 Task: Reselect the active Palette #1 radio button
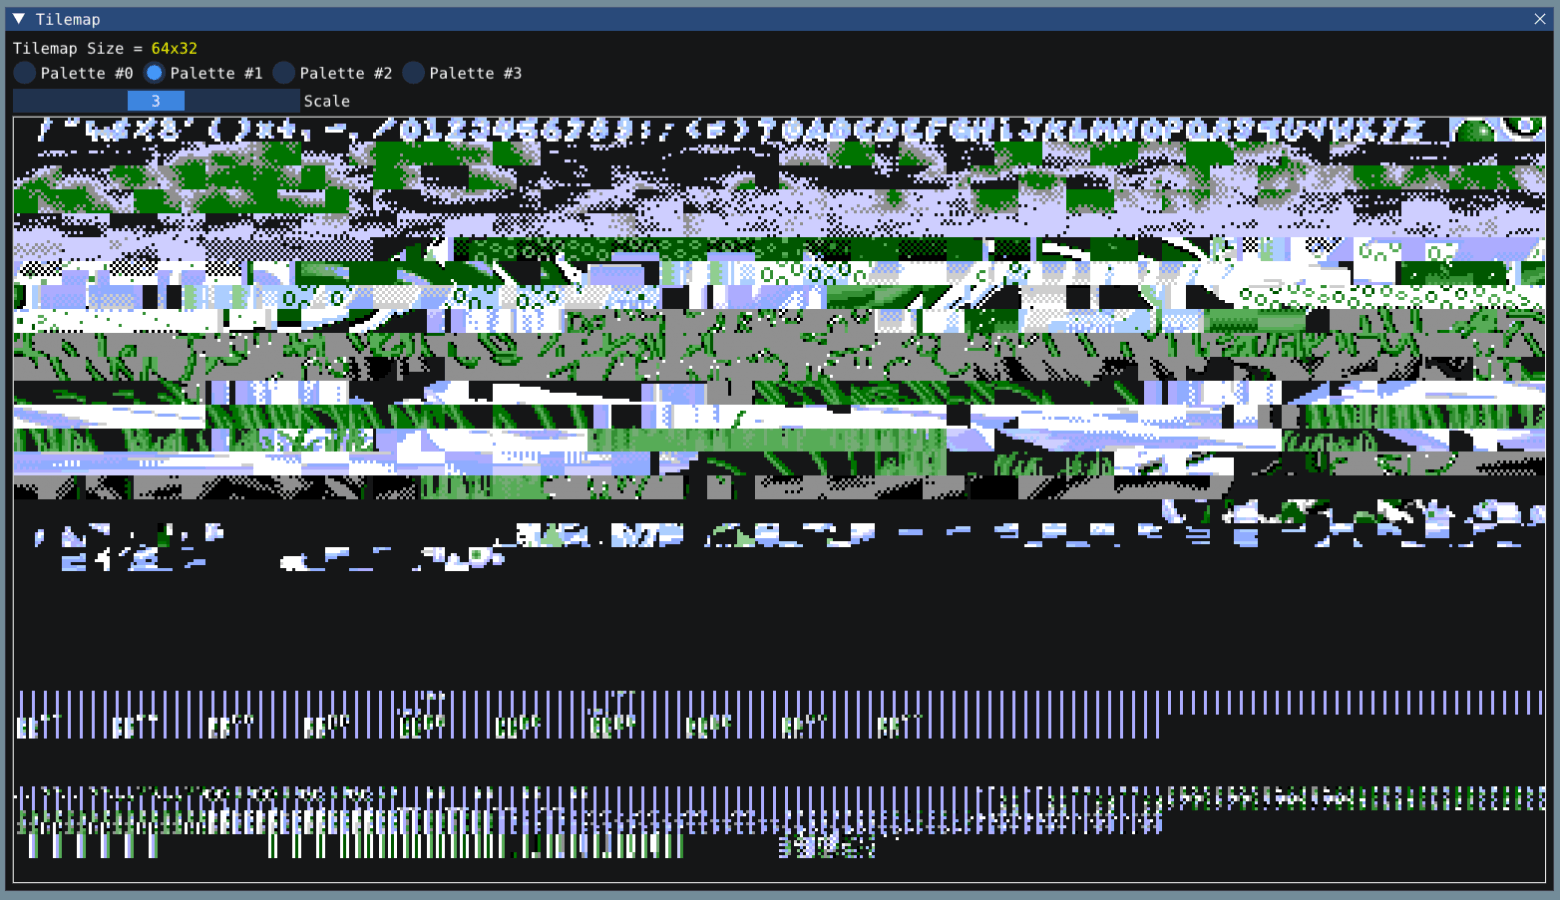click(154, 72)
